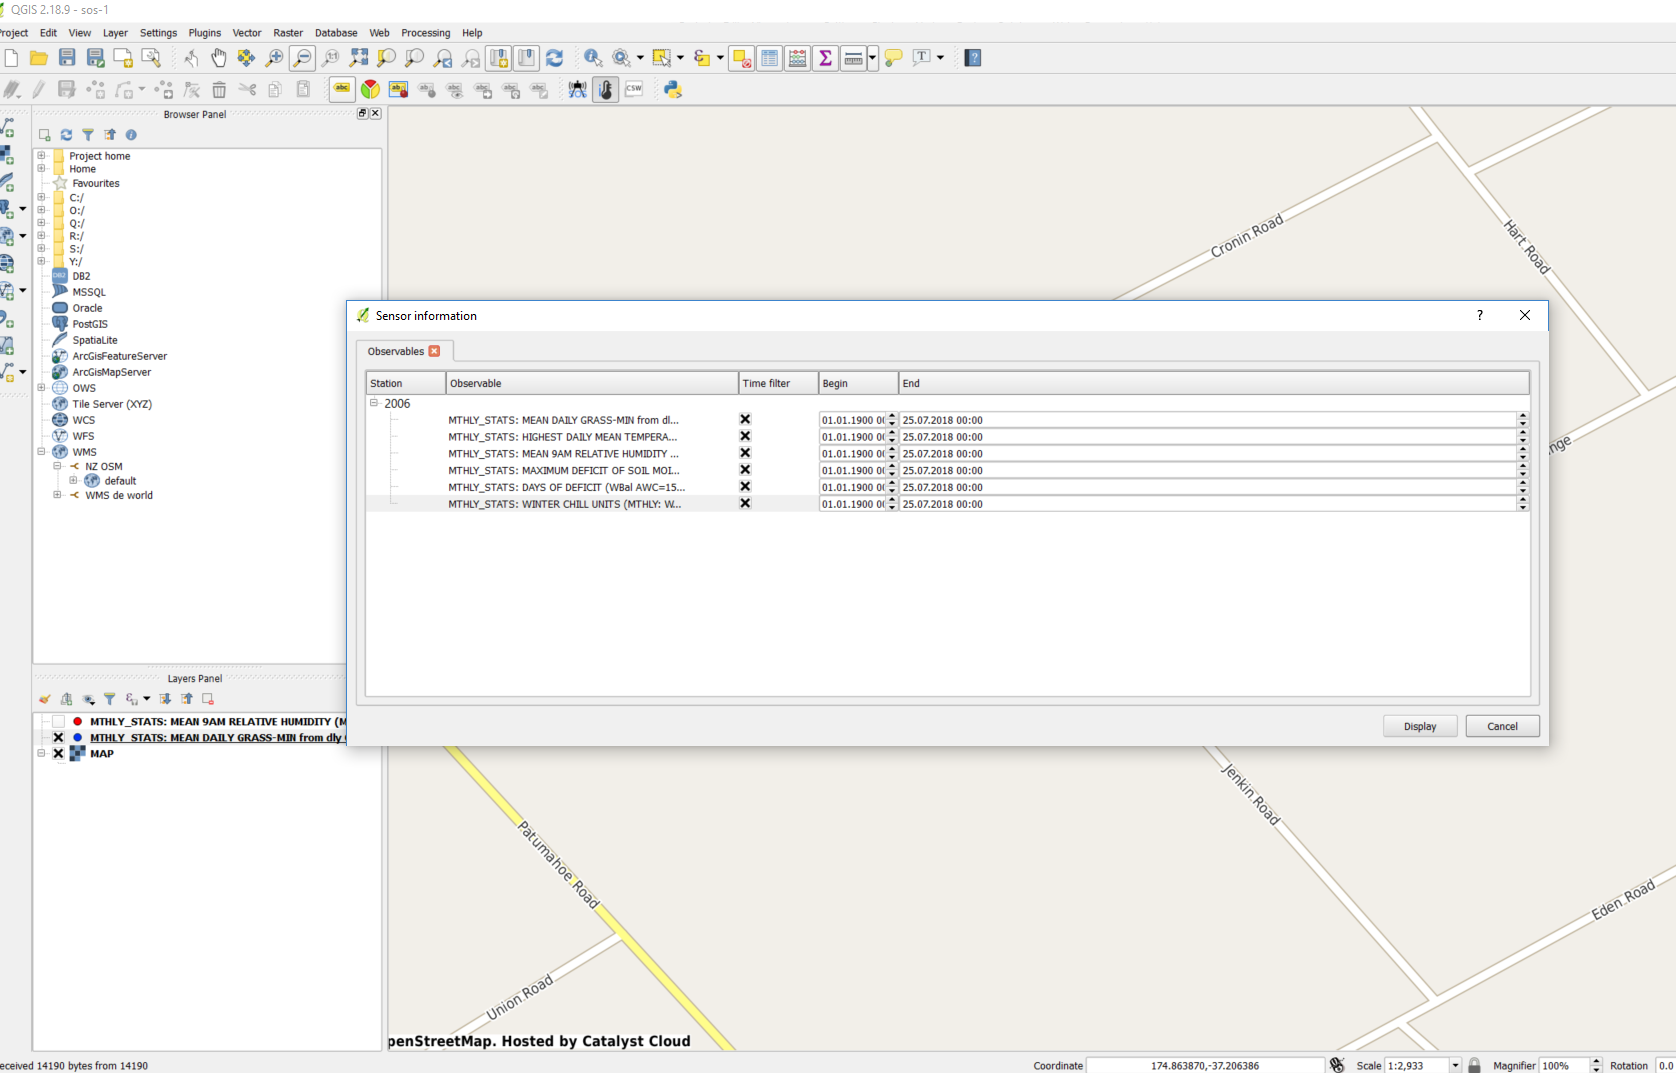The image size is (1676, 1073).
Task: Collapse the WMS node in browser
Action: pos(41,451)
